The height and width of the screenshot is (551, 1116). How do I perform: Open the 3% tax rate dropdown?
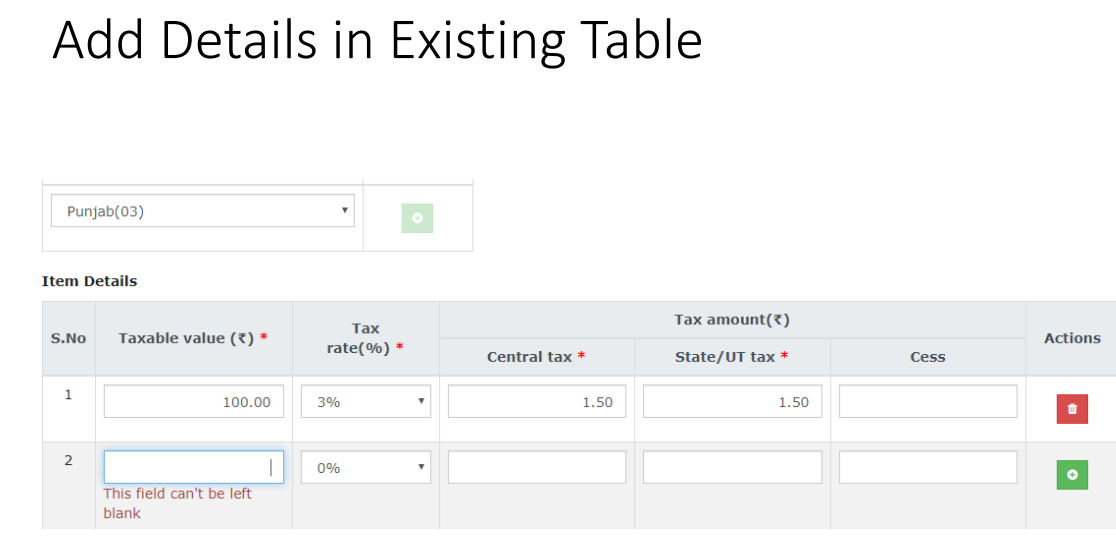[366, 402]
